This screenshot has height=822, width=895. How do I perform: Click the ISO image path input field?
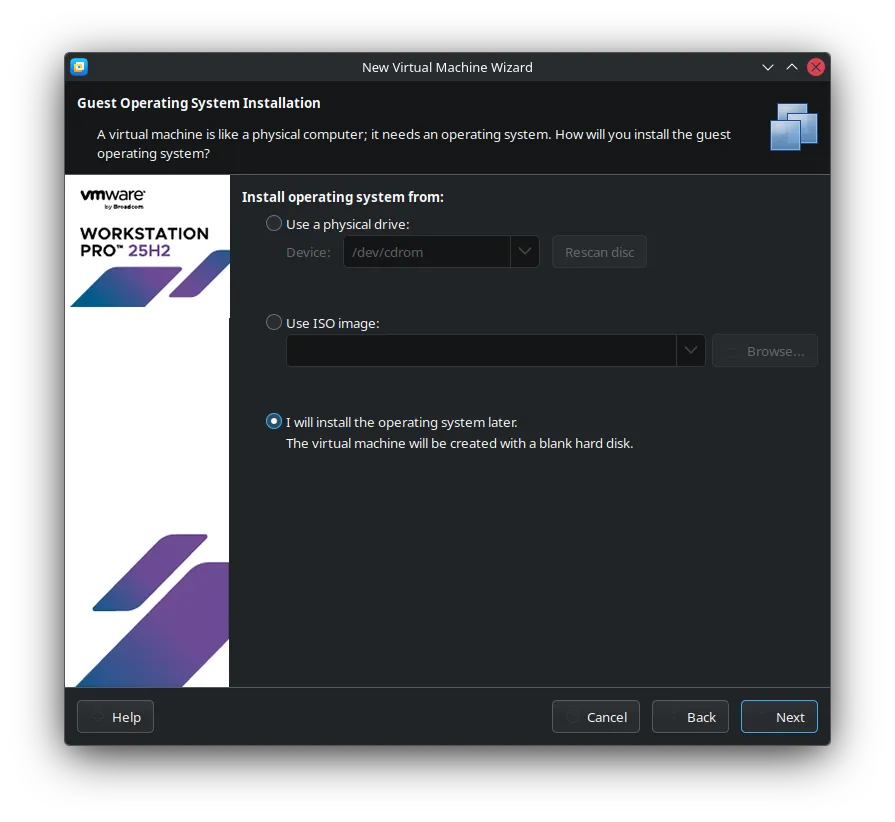(480, 351)
